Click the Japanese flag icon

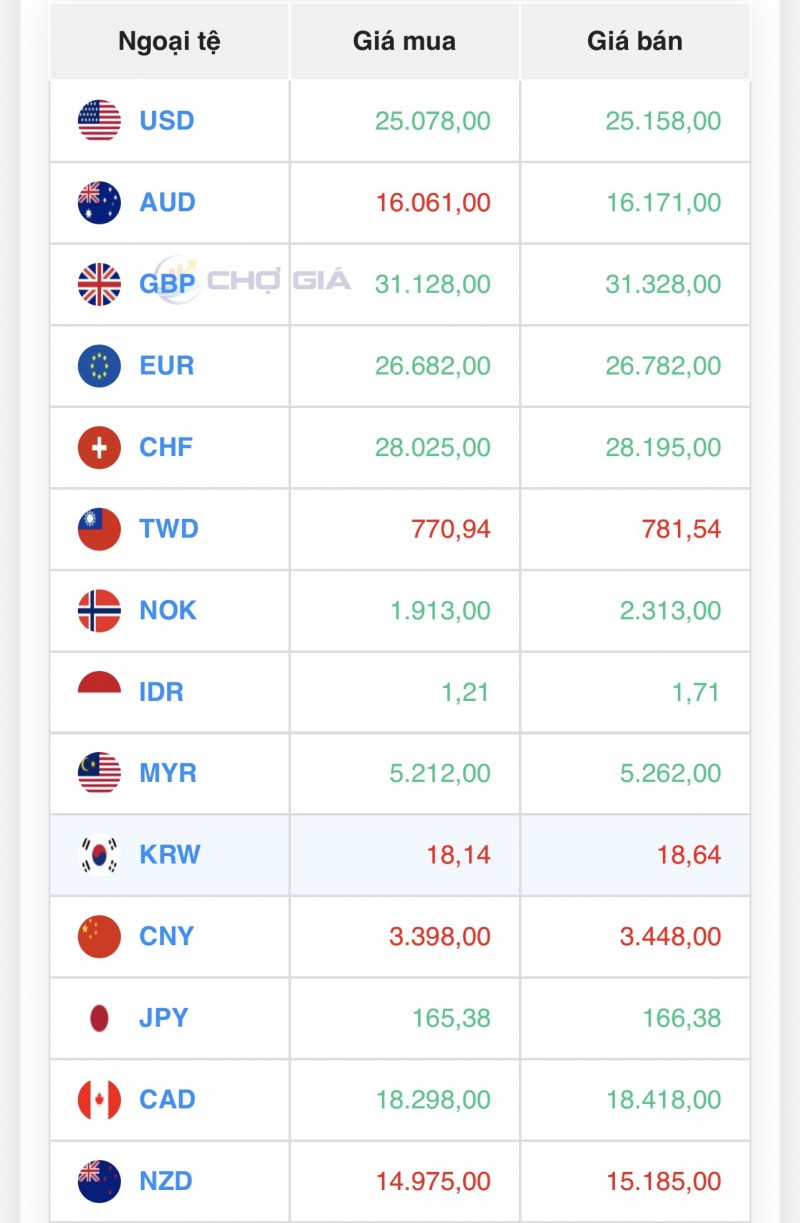tap(99, 1018)
